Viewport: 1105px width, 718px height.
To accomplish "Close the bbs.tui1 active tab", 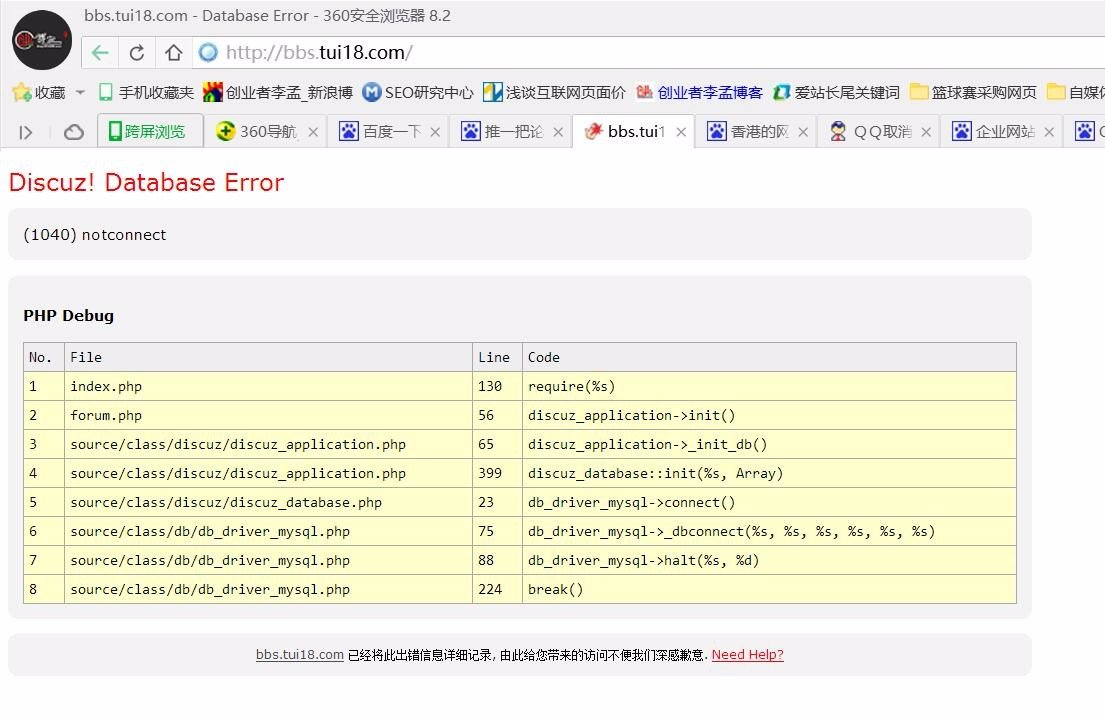I will tap(681, 132).
